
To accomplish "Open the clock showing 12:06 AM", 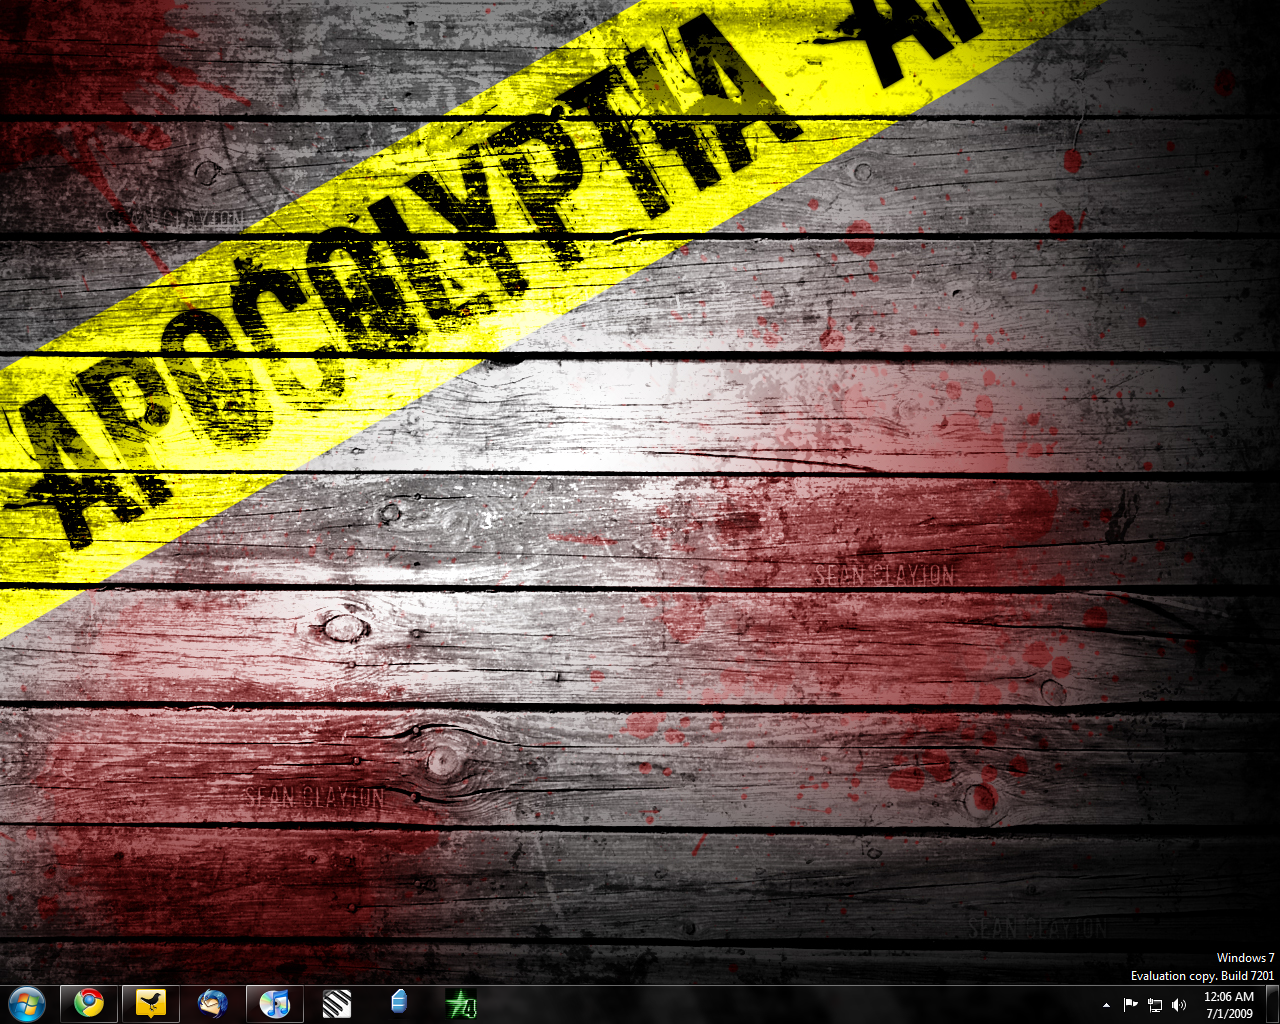I will click(1229, 1004).
